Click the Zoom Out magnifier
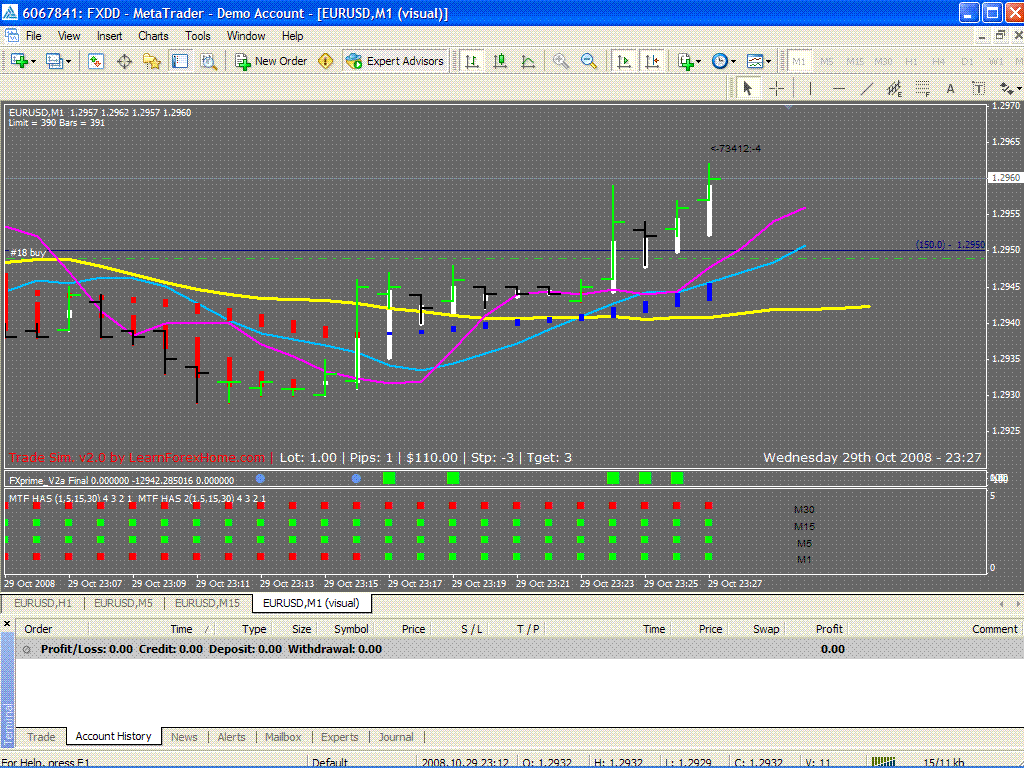1024x768 pixels. [588, 61]
